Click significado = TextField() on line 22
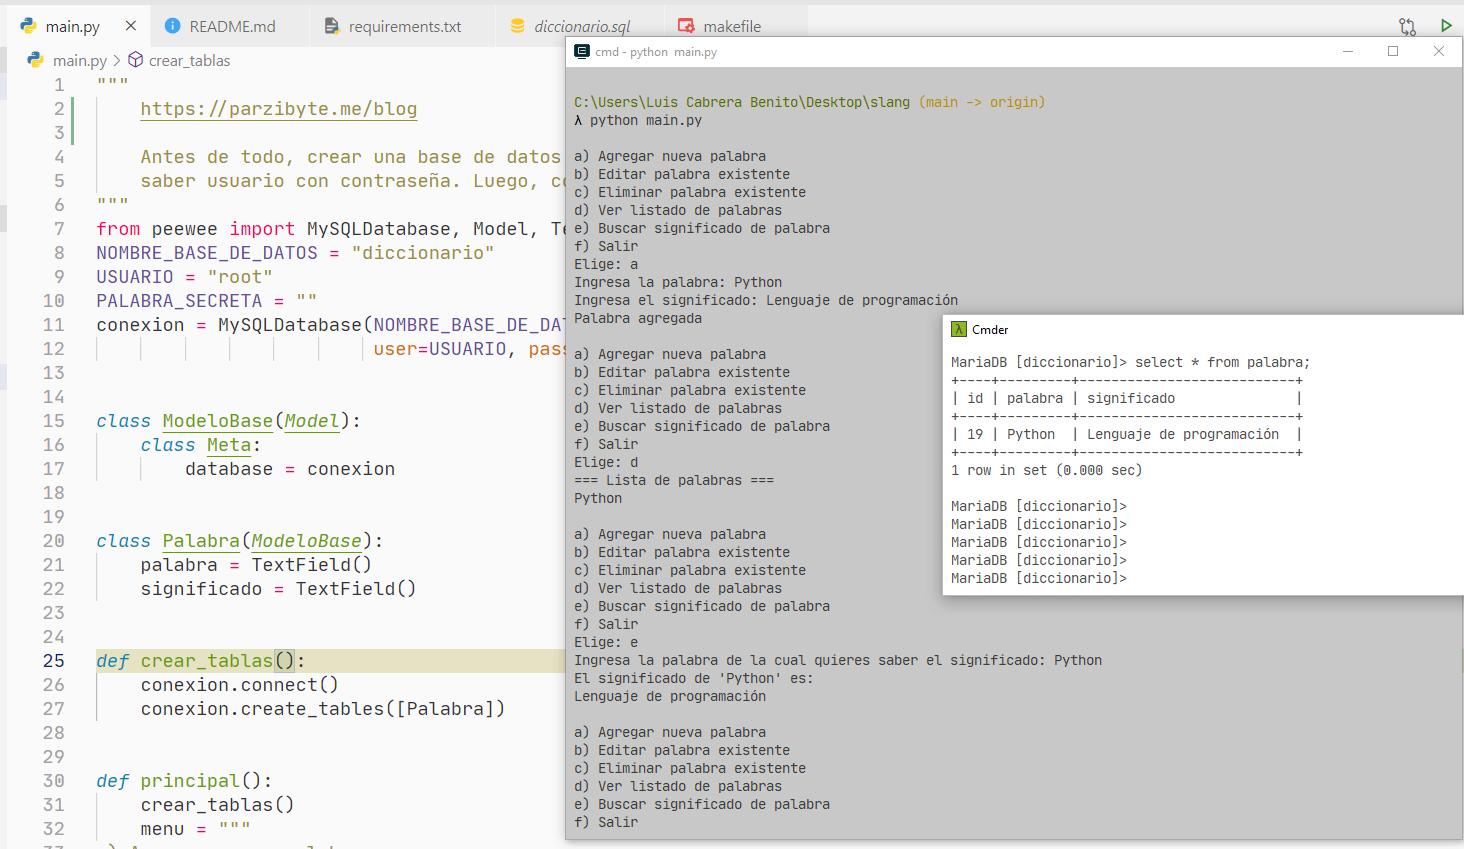The width and height of the screenshot is (1464, 849). (x=278, y=589)
